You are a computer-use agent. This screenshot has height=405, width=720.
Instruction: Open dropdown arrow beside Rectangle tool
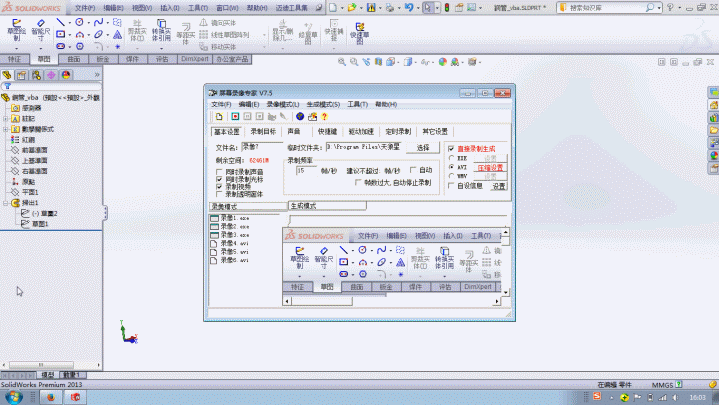coord(69,35)
